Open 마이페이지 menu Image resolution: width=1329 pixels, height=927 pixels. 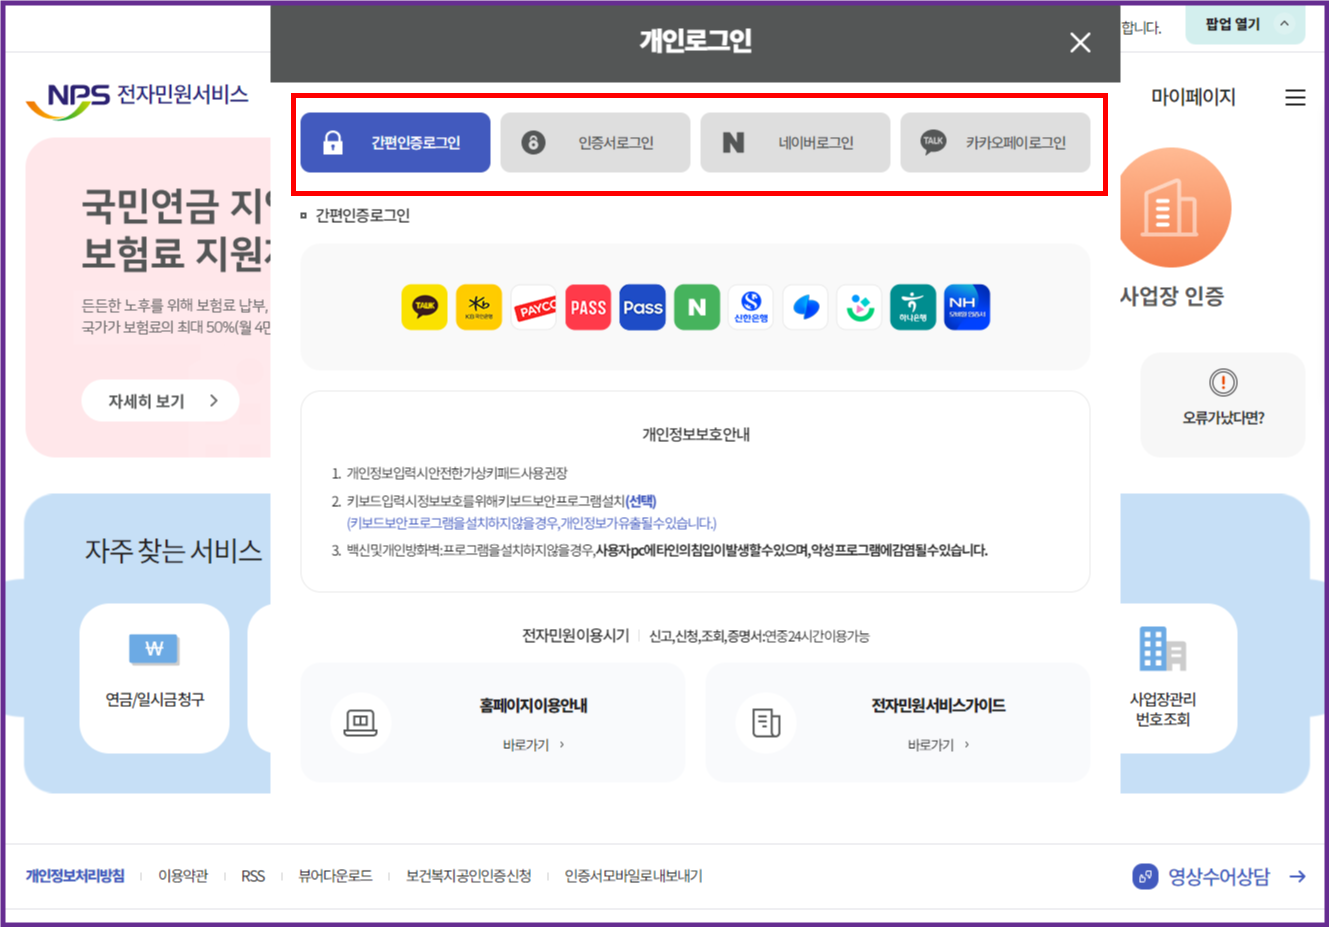click(x=1193, y=97)
